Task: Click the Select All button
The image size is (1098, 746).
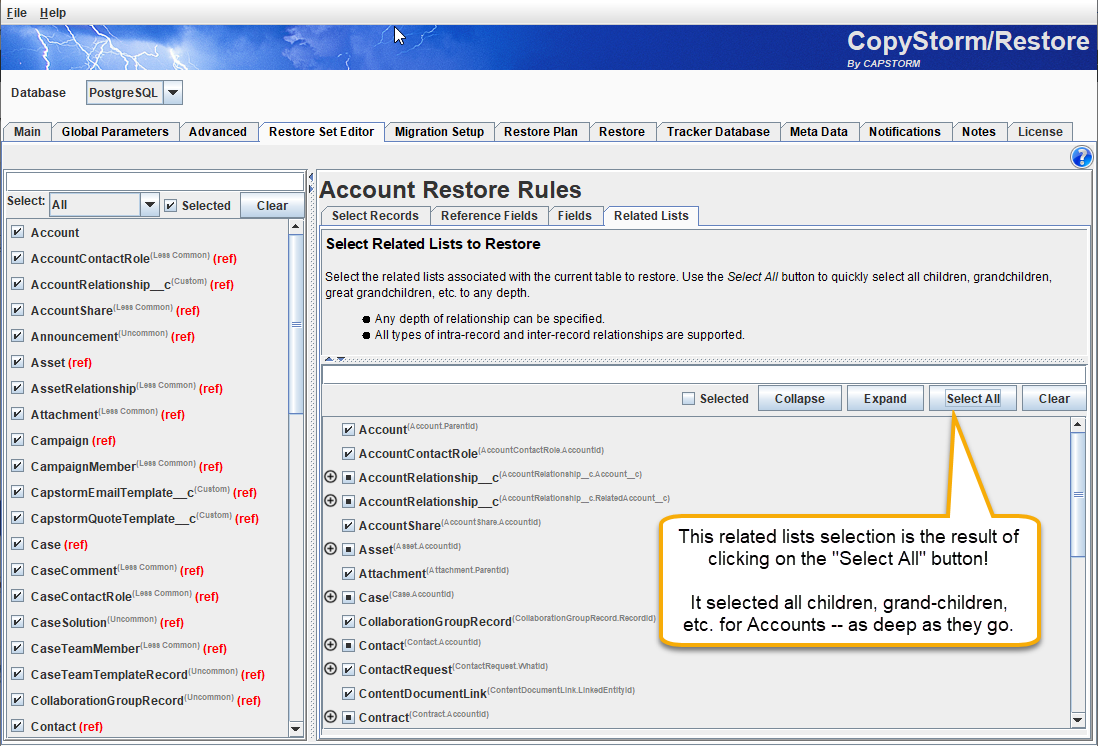Action: coord(973,399)
